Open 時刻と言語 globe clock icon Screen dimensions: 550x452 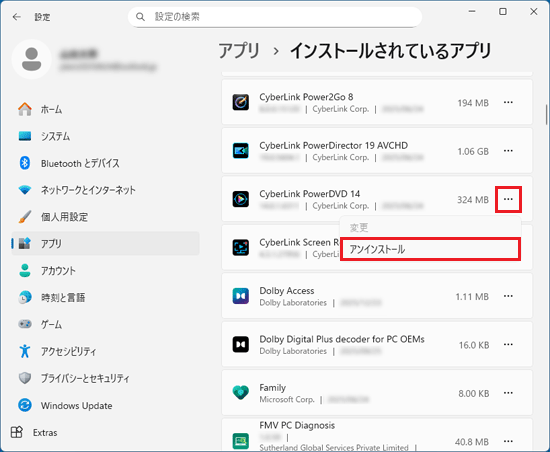(25, 297)
